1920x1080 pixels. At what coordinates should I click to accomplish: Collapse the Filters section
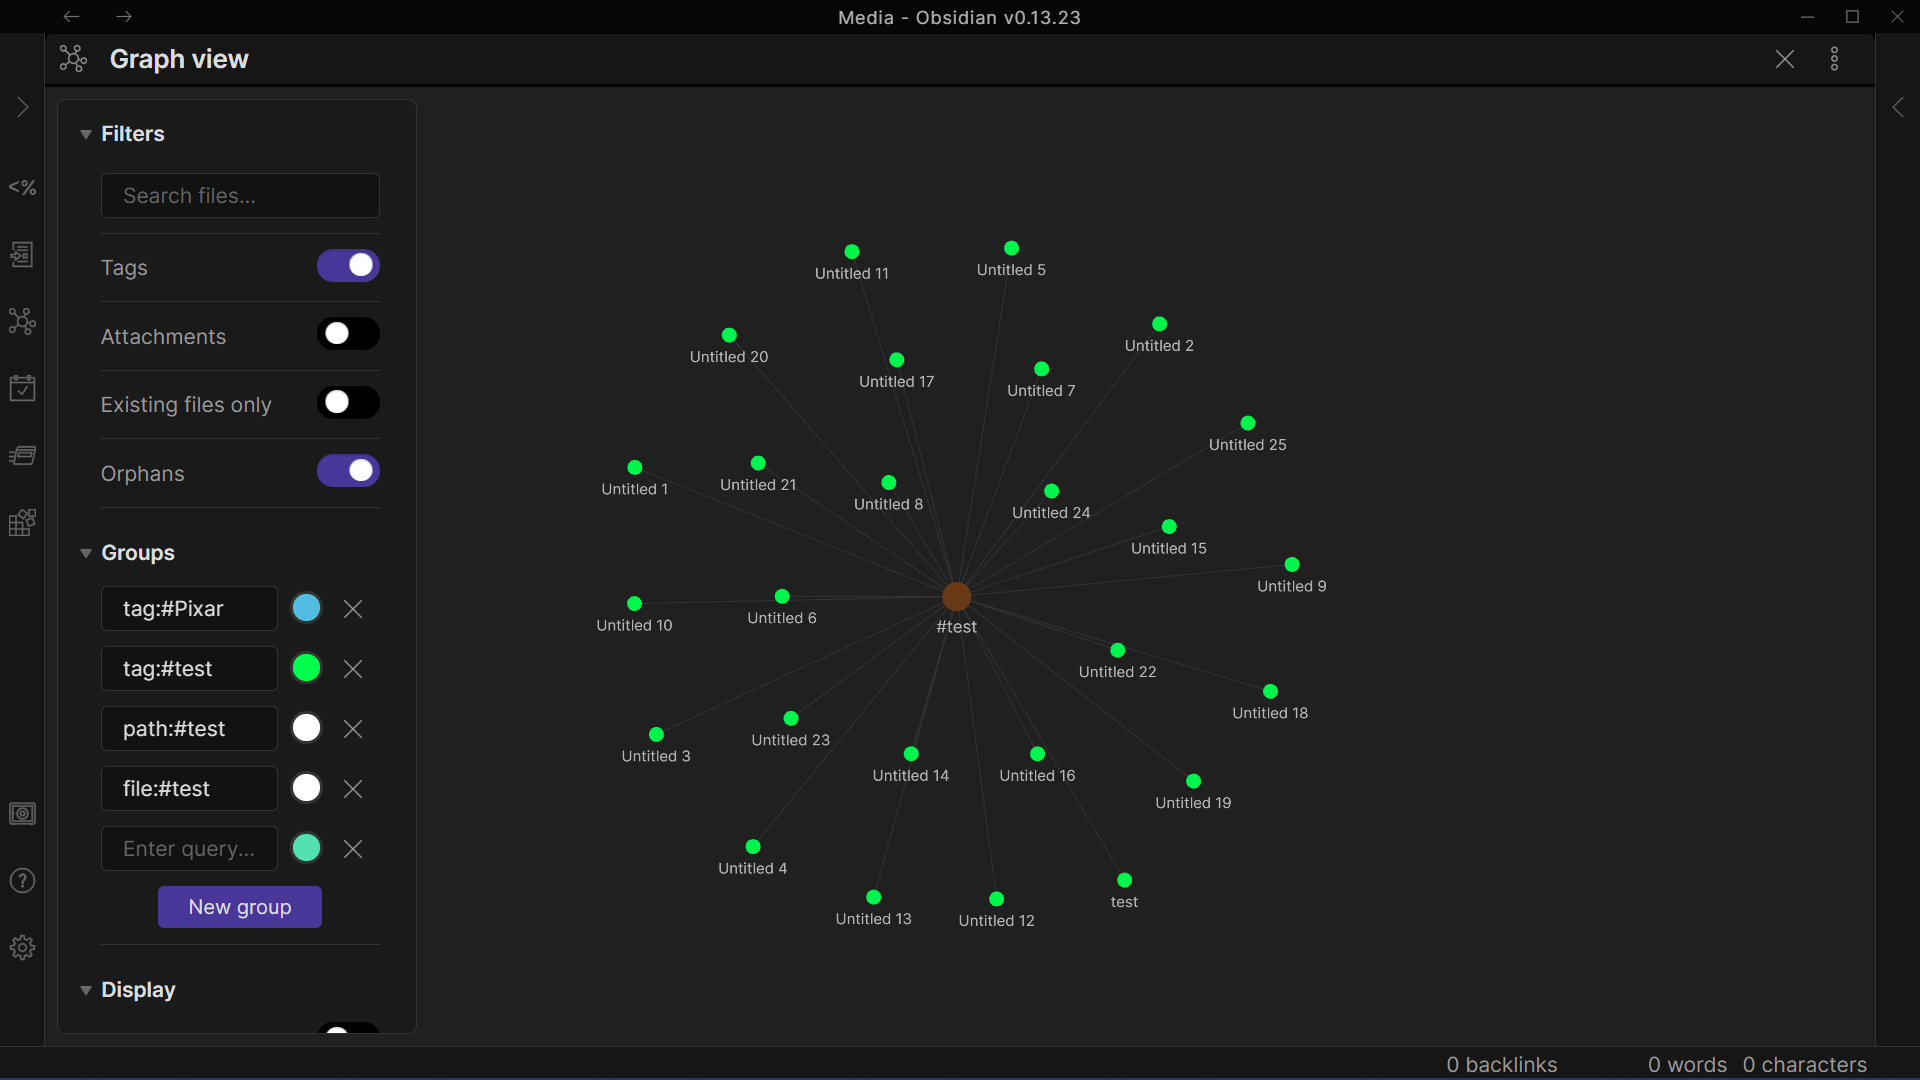tap(86, 134)
